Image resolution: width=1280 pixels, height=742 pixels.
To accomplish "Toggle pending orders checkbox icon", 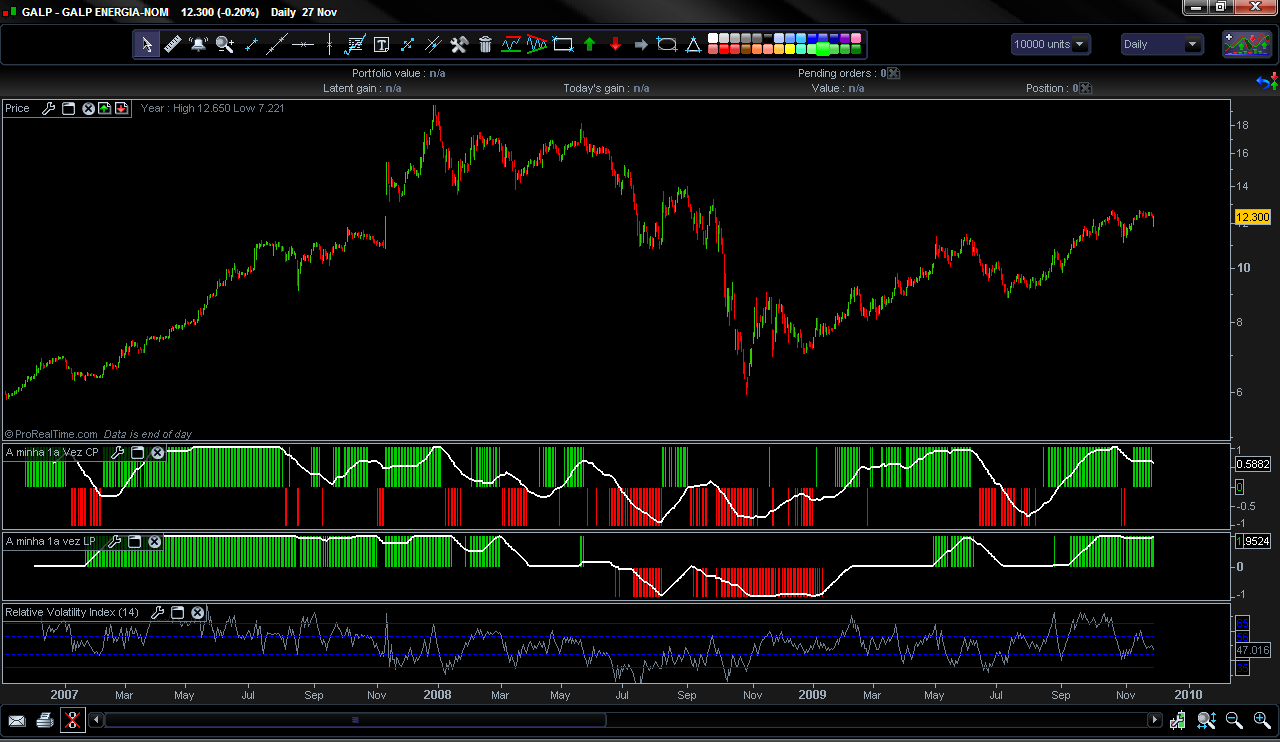I will [893, 73].
